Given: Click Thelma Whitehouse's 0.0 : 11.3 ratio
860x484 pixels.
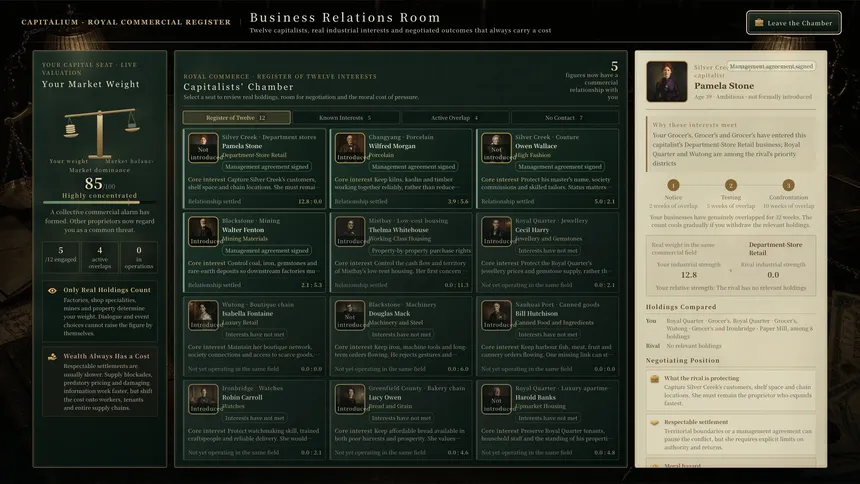Looking at the screenshot, I should pyautogui.click(x=457, y=285).
